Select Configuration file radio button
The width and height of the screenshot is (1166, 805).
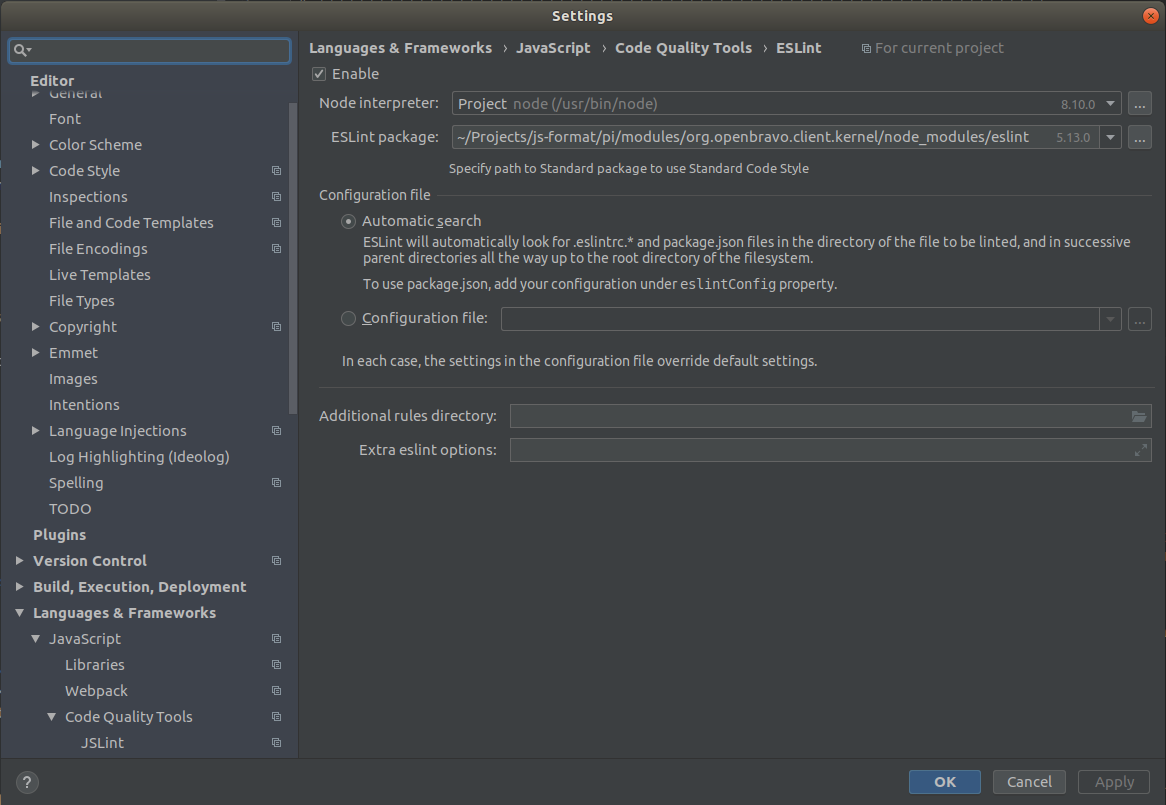coord(348,319)
